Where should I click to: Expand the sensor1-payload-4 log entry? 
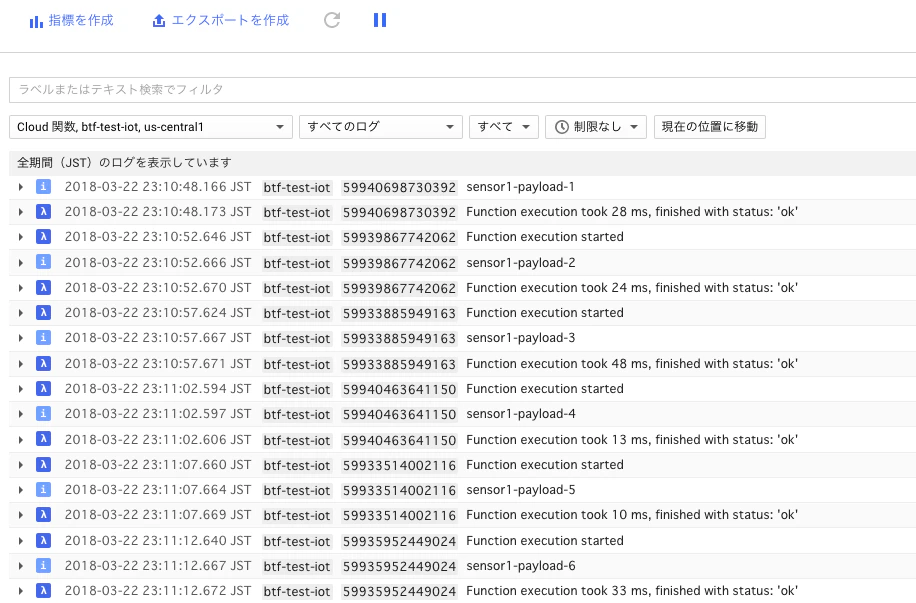pyautogui.click(x=21, y=414)
